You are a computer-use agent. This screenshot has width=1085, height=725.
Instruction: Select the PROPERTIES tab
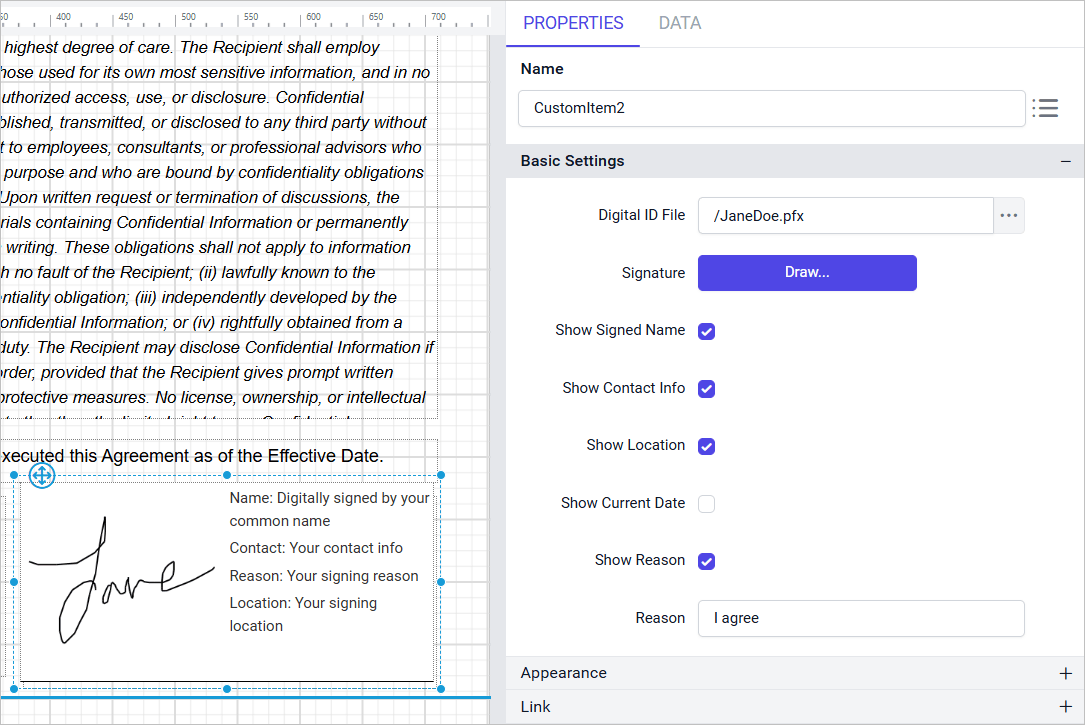tap(573, 23)
